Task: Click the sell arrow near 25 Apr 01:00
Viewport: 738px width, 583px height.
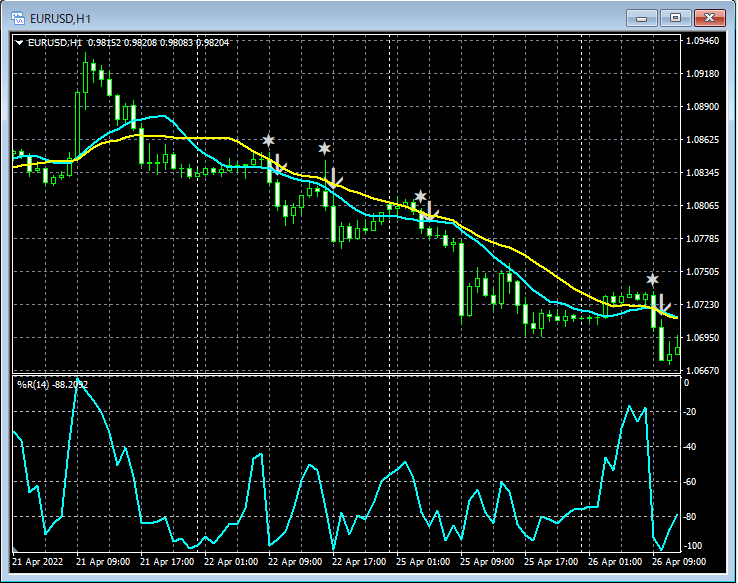Action: 431,211
